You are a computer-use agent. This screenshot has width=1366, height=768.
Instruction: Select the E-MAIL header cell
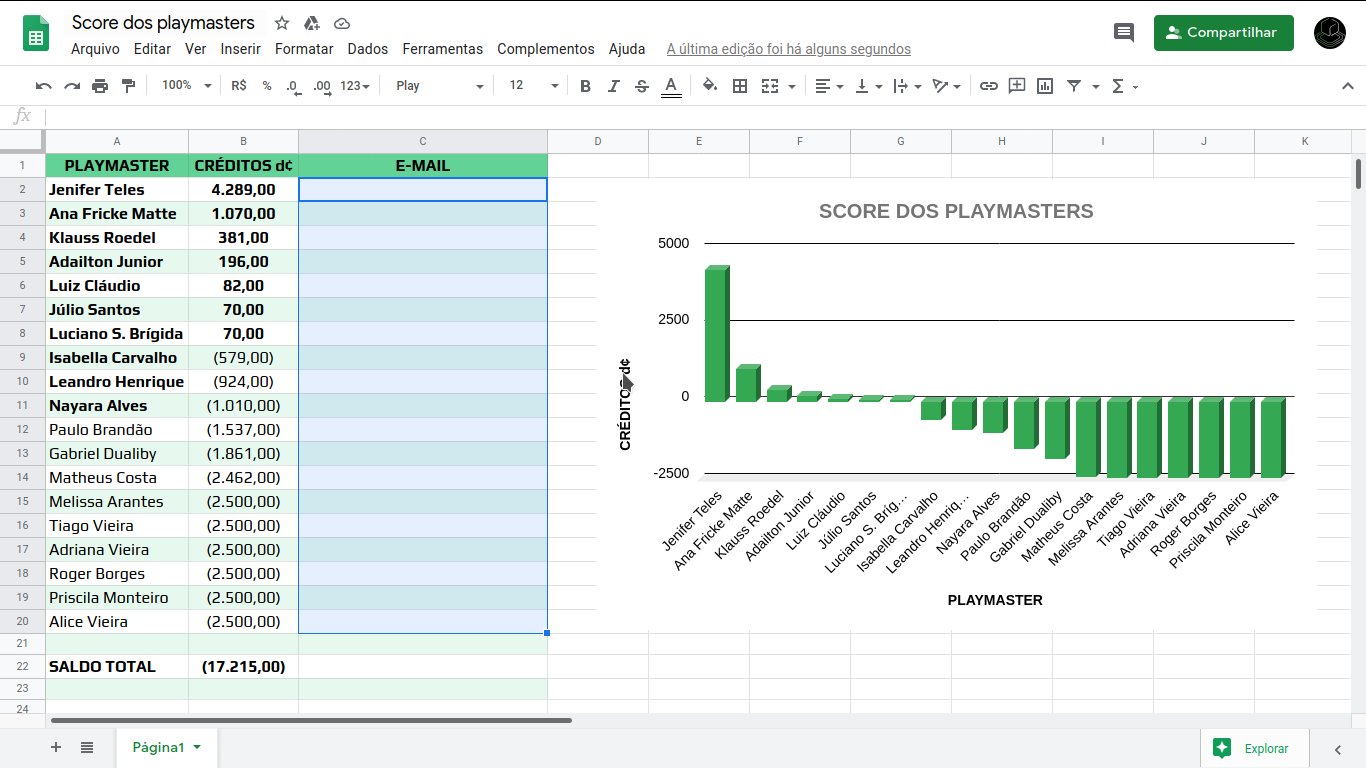(x=423, y=165)
